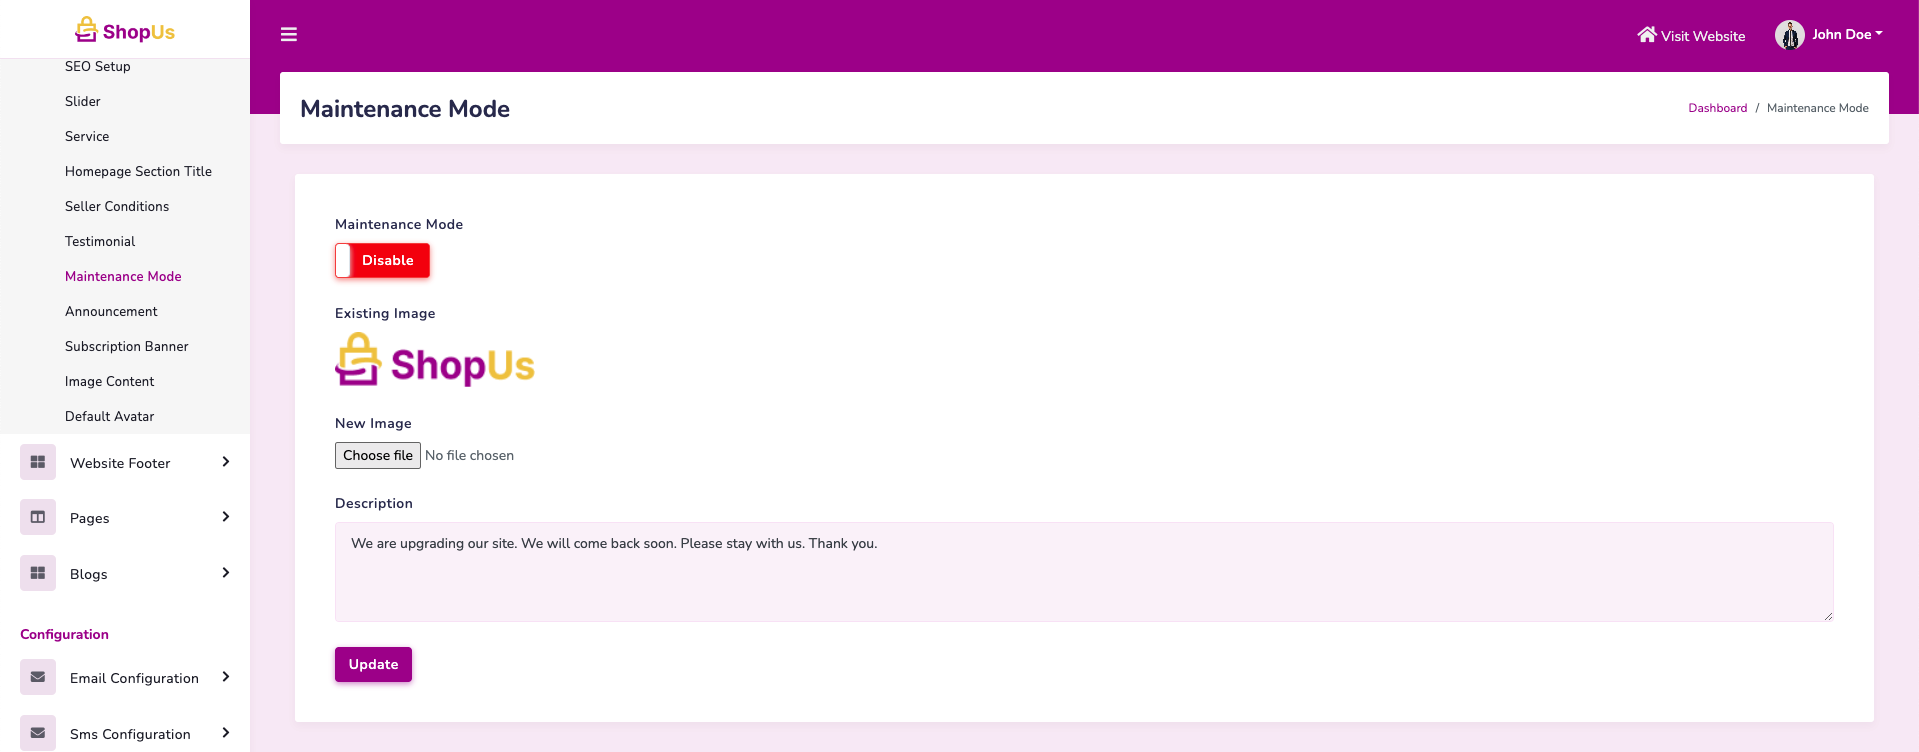Follow the Dashboard breadcrumb link
The image size is (1919, 752).
click(x=1717, y=108)
